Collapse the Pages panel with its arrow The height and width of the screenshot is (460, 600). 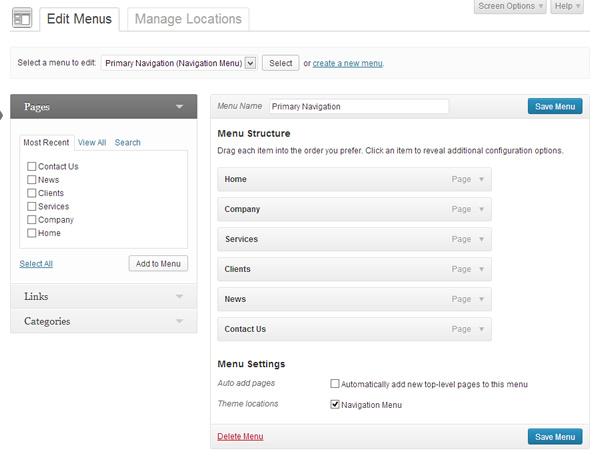[x=179, y=107]
